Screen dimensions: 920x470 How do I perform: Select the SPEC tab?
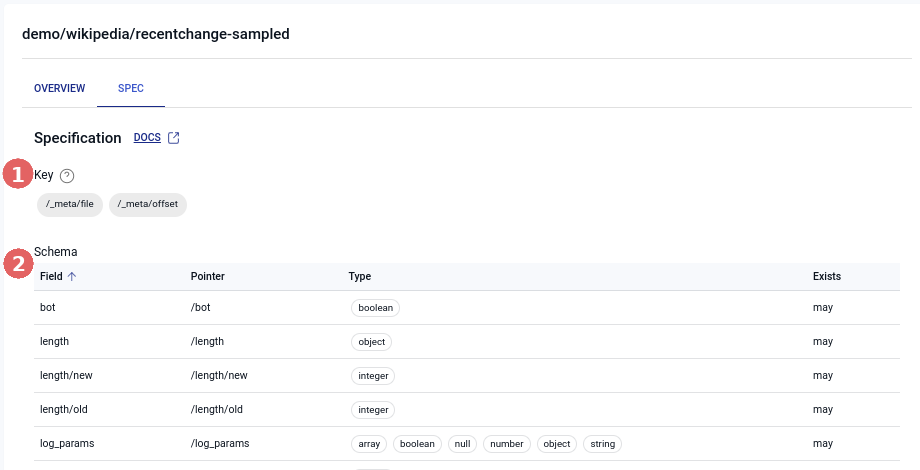[131, 88]
